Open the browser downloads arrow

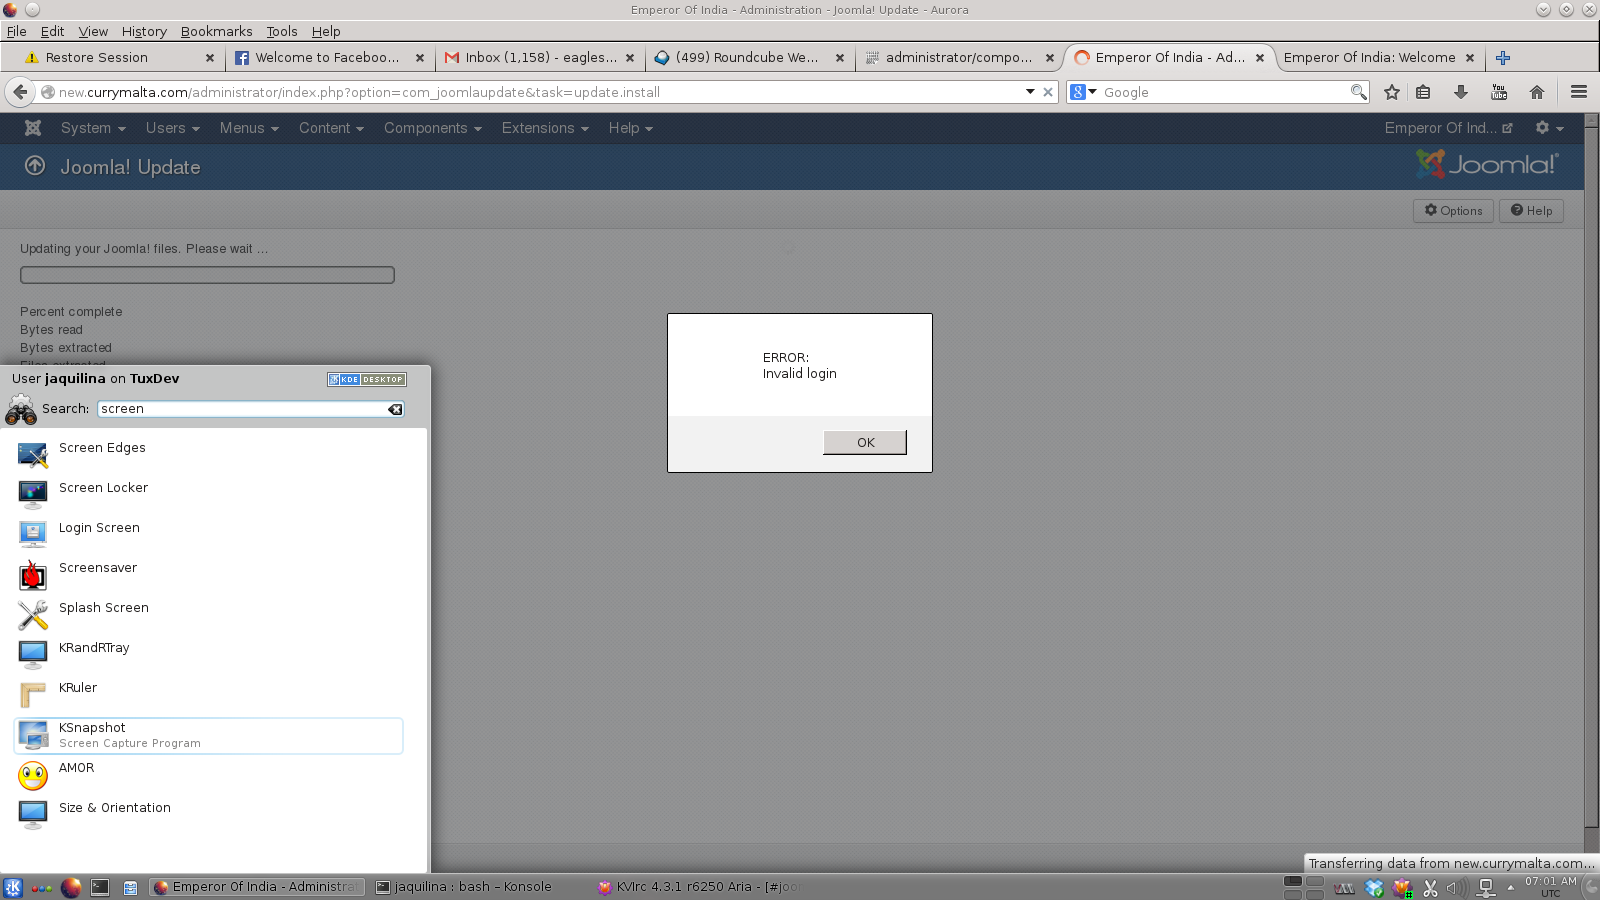pyautogui.click(x=1461, y=92)
